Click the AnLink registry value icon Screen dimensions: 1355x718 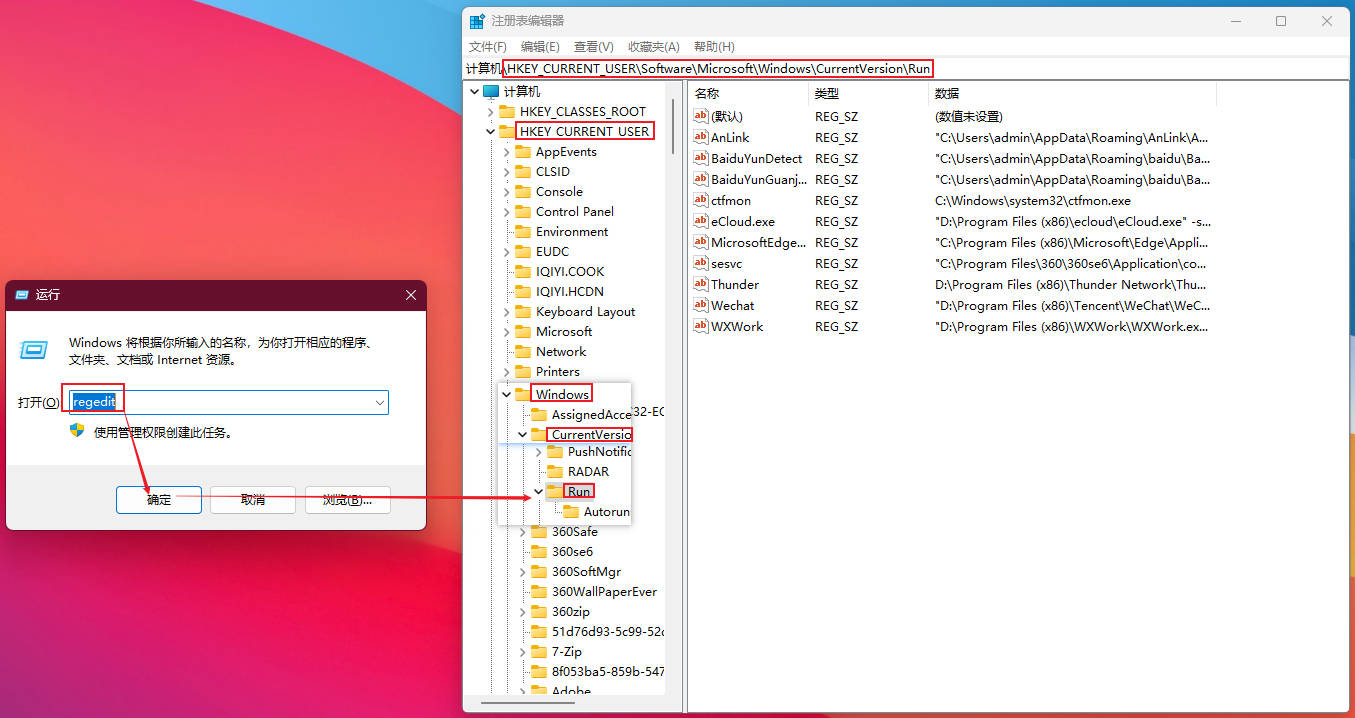point(701,138)
